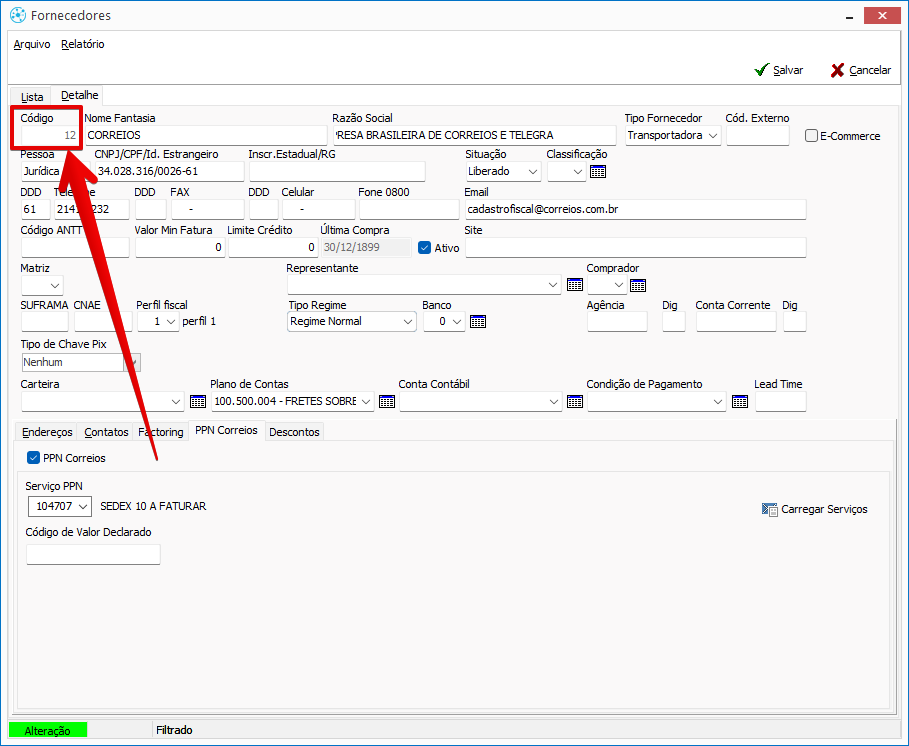909x746 pixels.
Task: Click the SEDEX 10 A FATURAR label
Action: (153, 507)
